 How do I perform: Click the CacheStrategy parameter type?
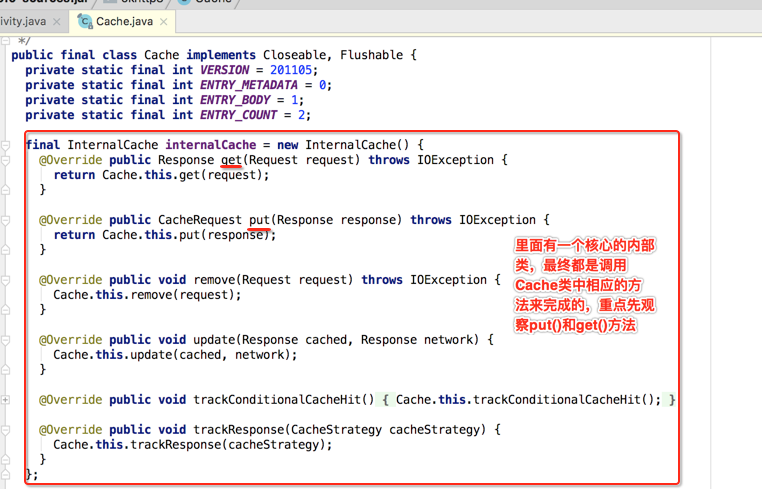click(336, 430)
